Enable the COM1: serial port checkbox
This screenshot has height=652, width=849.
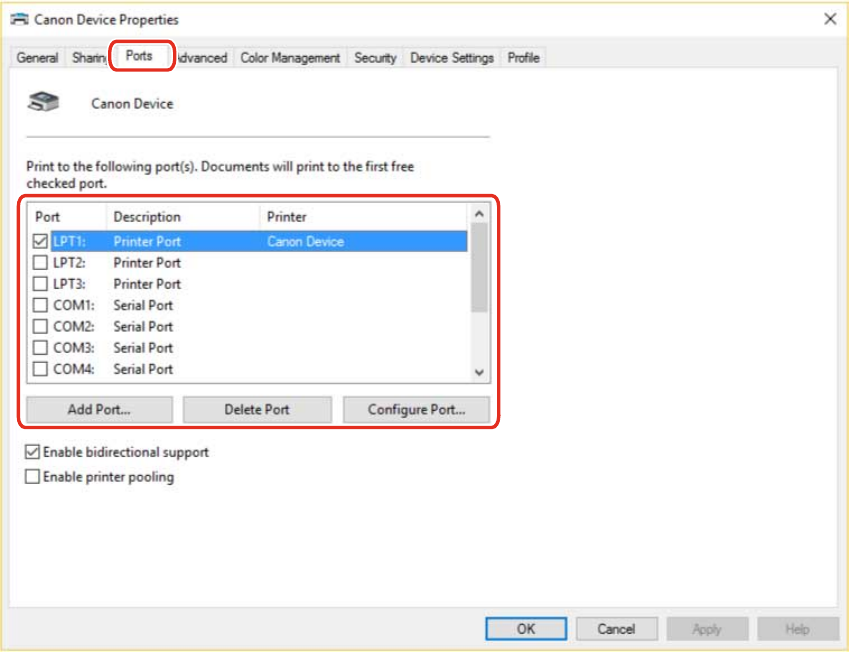pos(40,305)
